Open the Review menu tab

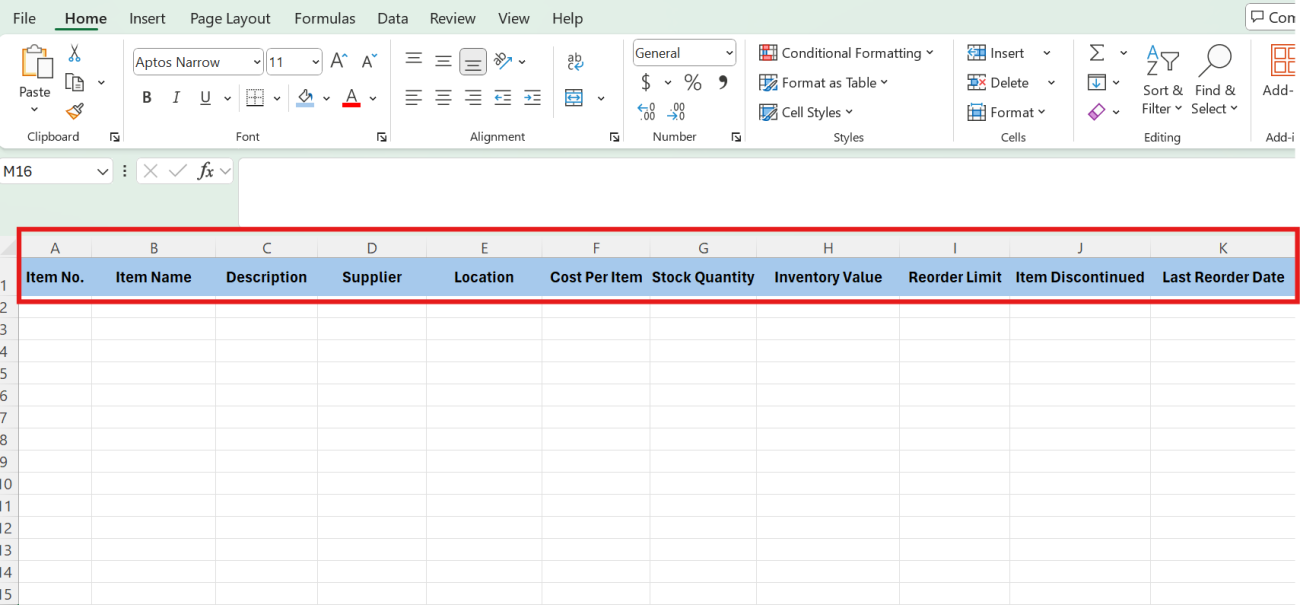[452, 18]
